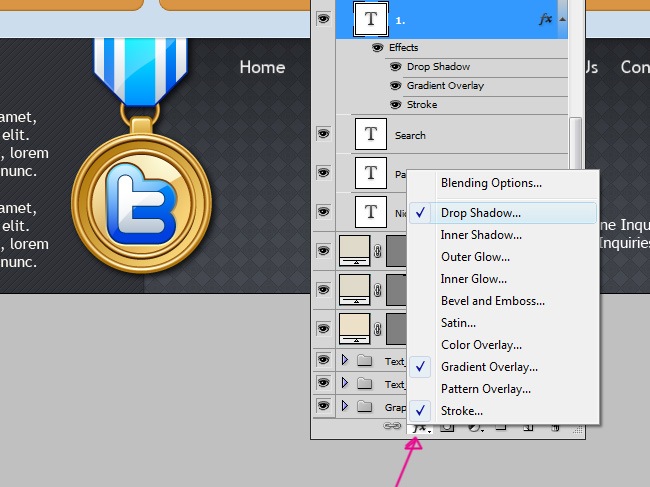The height and width of the screenshot is (487, 650).
Task: Expand the Grap group triangle
Action: (344, 406)
